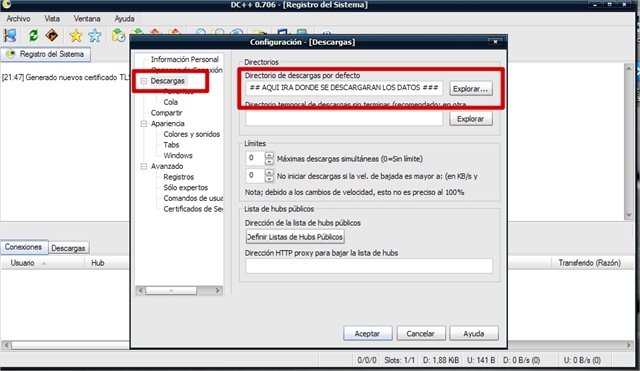Click the dialog's Ayuda button
640x371 pixels.
click(x=473, y=333)
